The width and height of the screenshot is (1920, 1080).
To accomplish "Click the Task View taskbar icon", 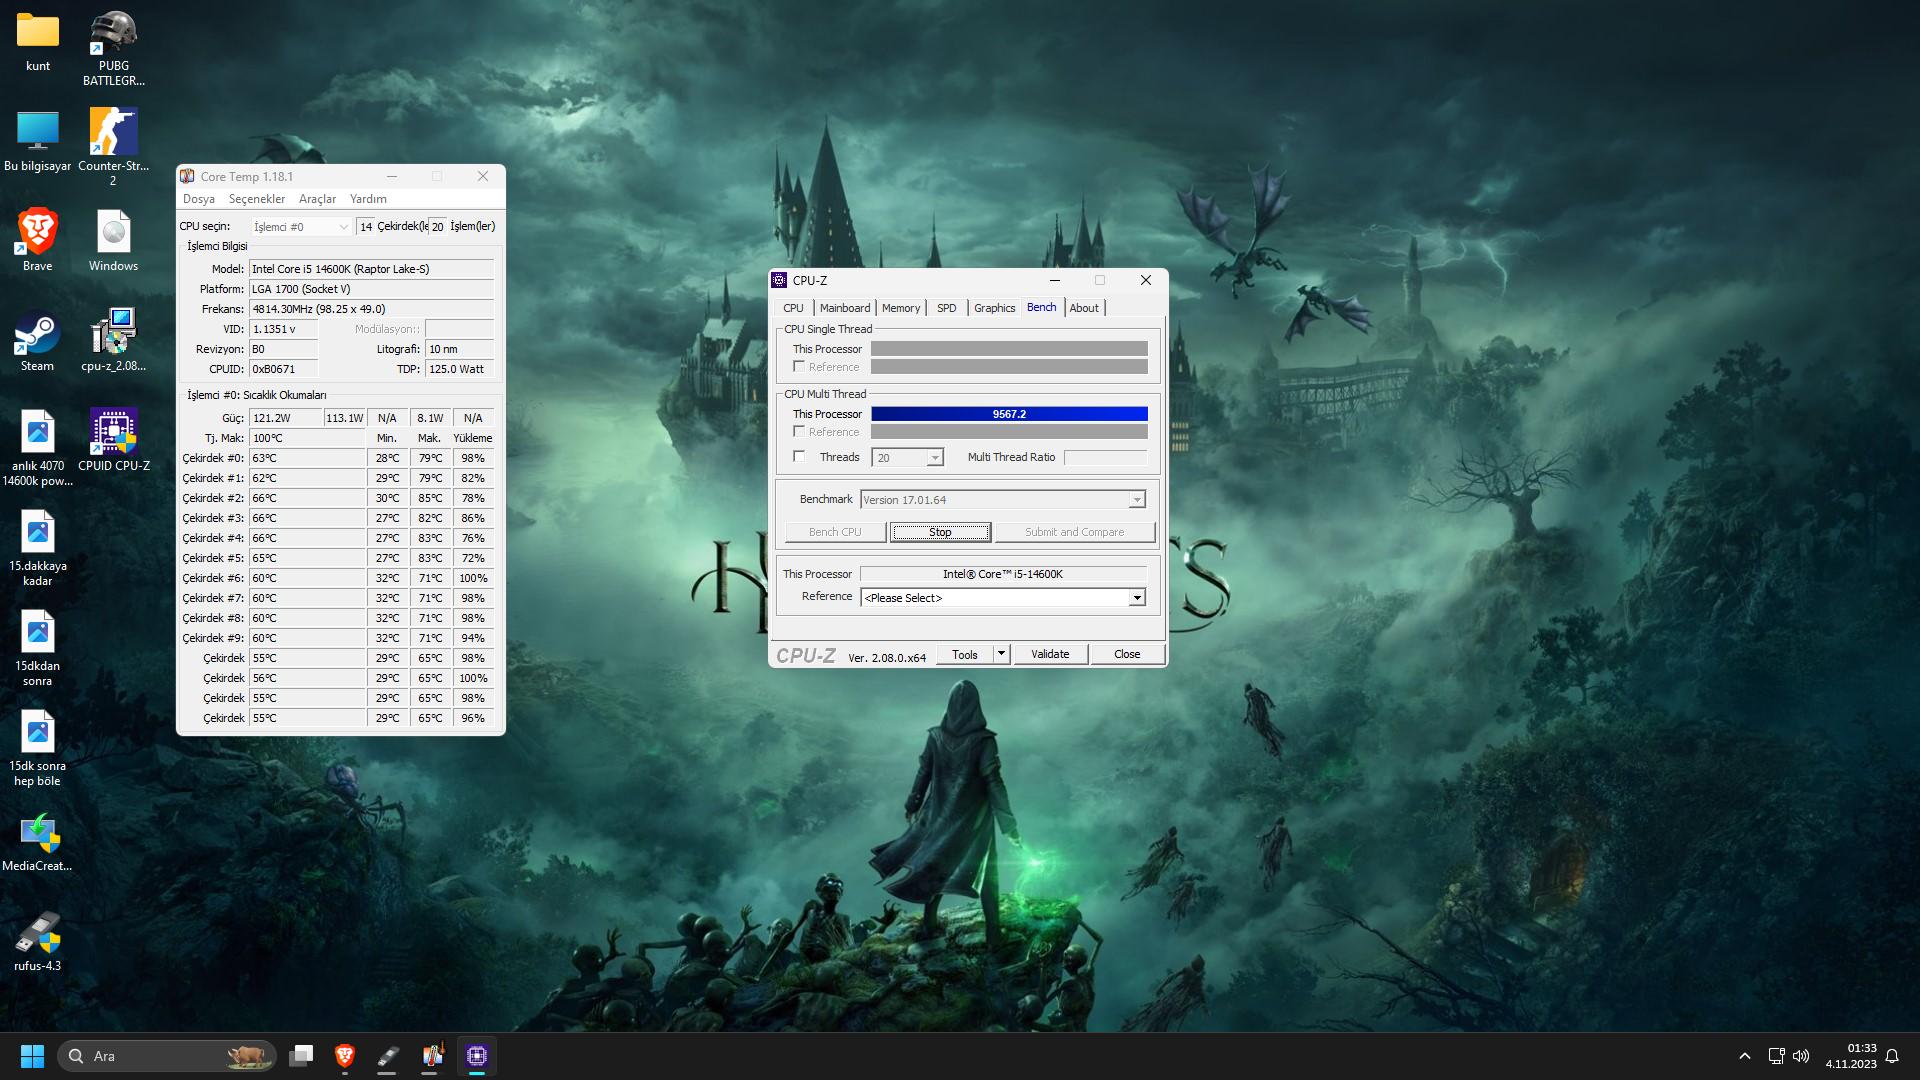I will coord(301,1056).
